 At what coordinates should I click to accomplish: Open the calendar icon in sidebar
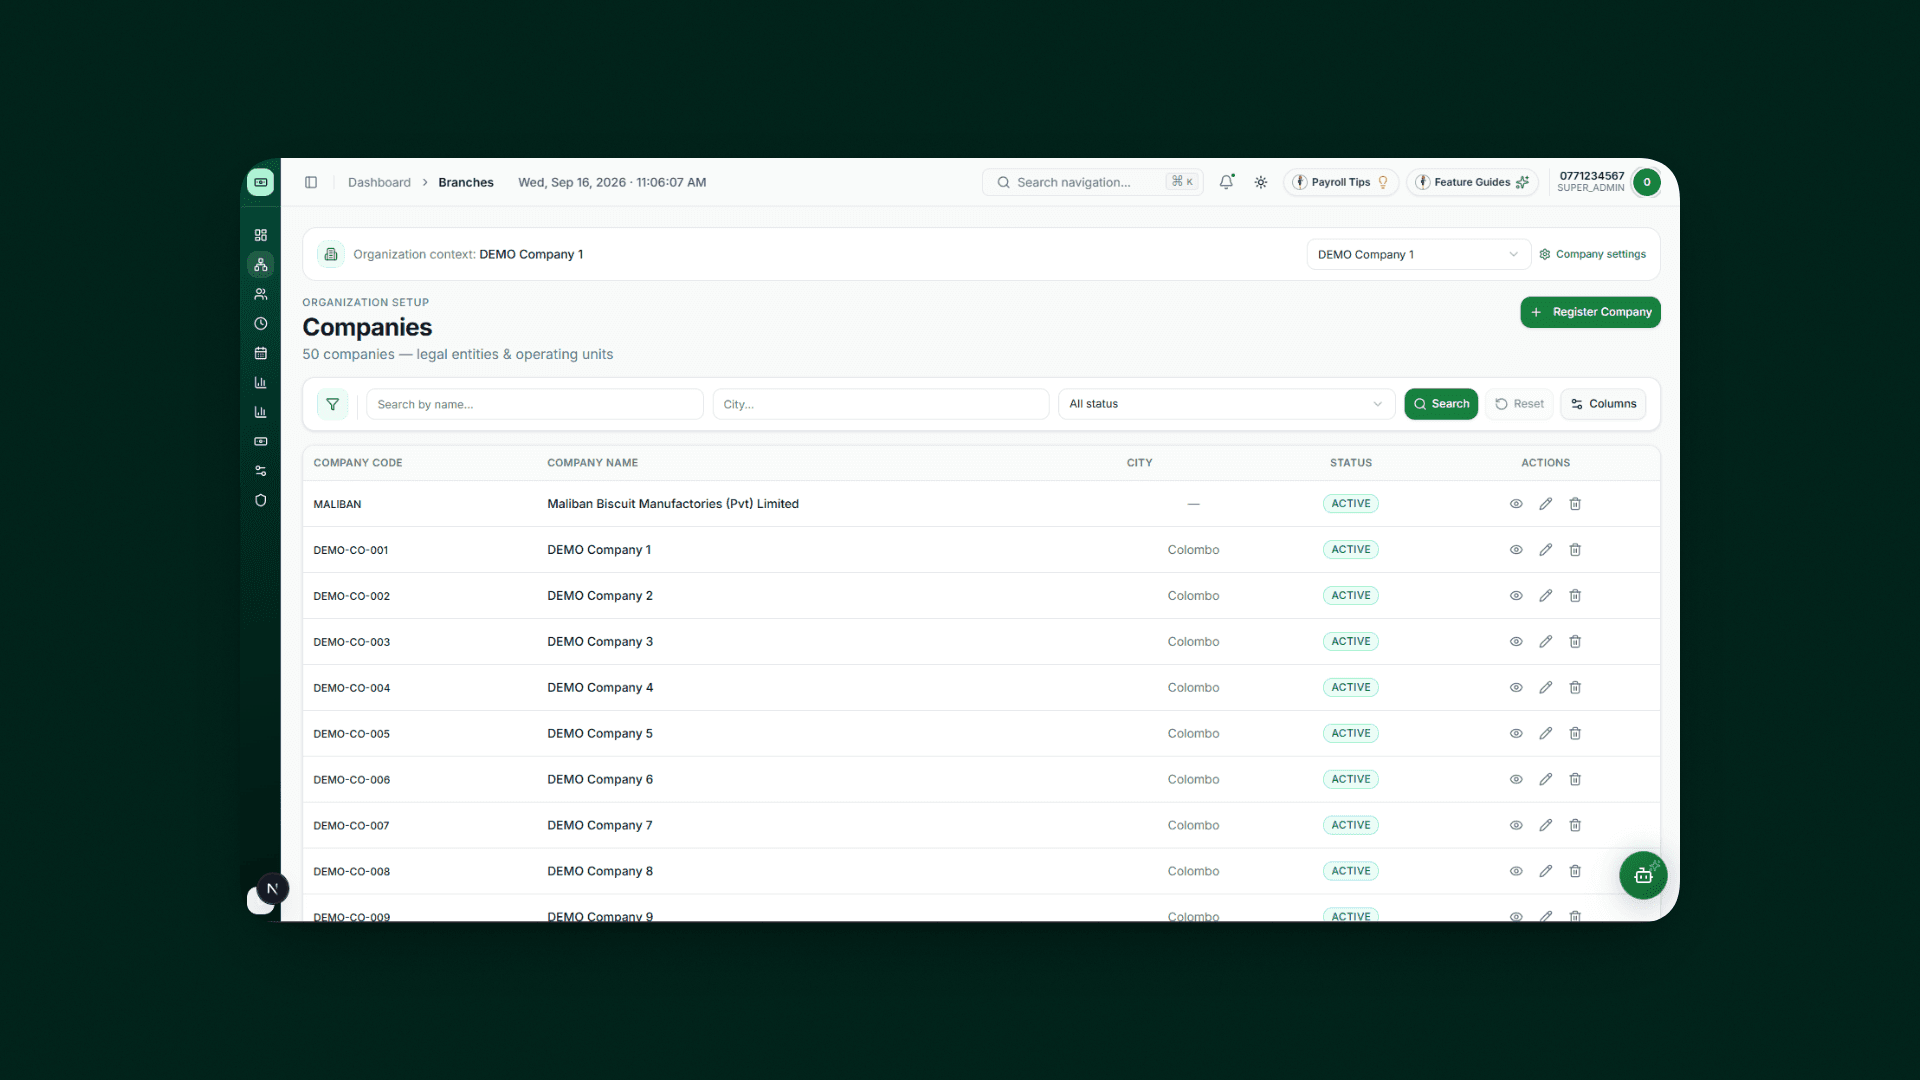(x=260, y=353)
